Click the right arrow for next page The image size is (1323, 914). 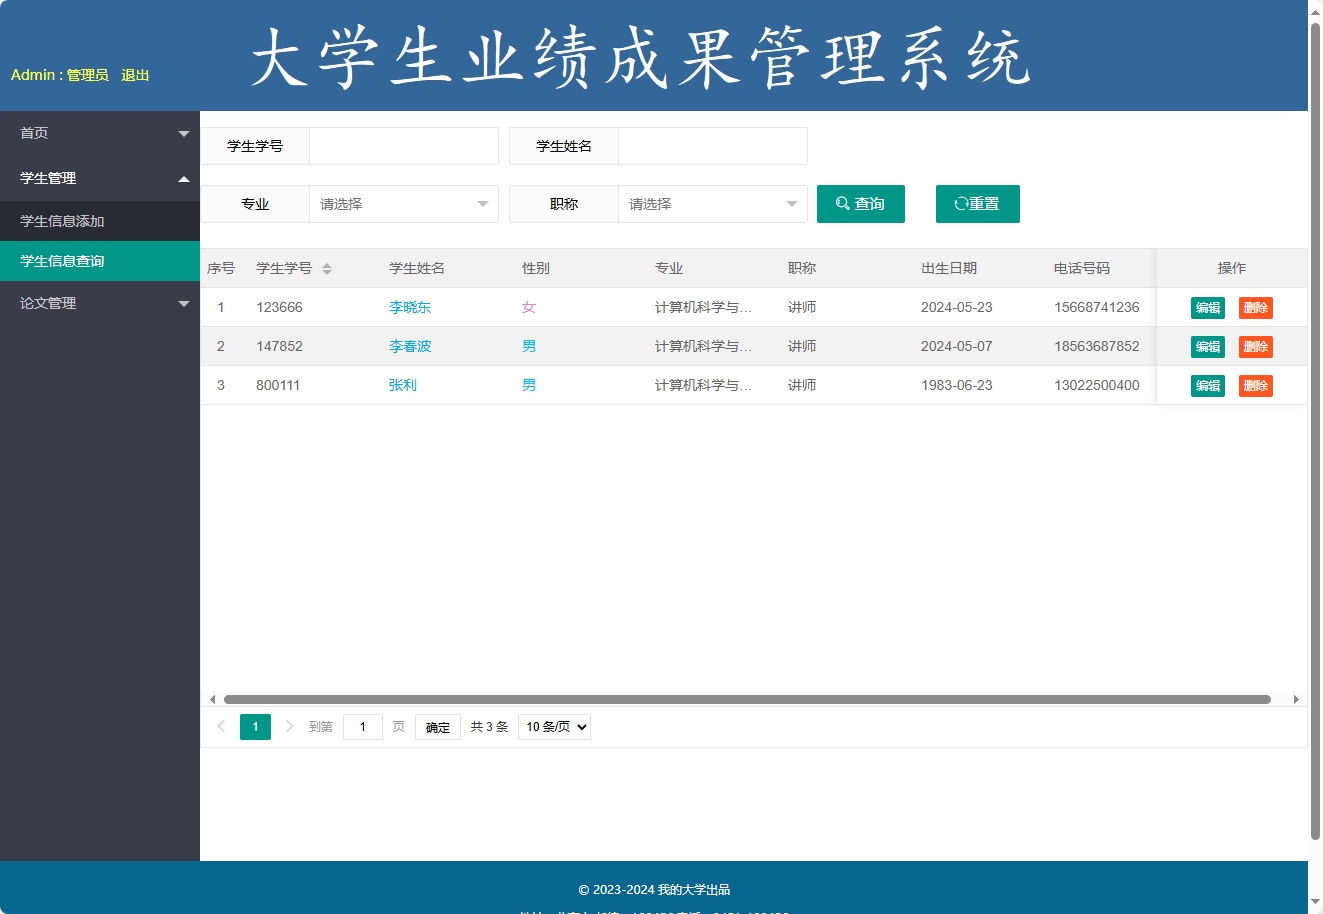point(289,727)
